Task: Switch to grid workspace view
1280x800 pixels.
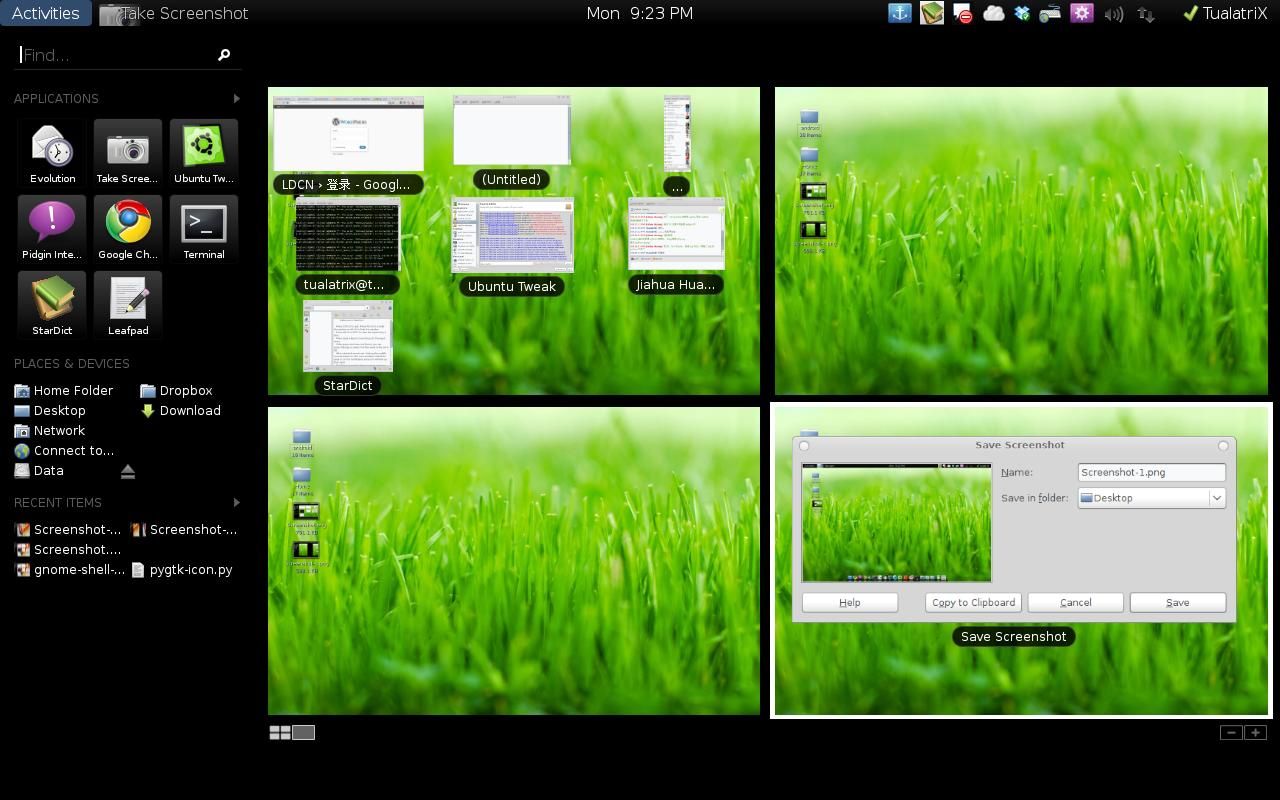Action: (280, 733)
